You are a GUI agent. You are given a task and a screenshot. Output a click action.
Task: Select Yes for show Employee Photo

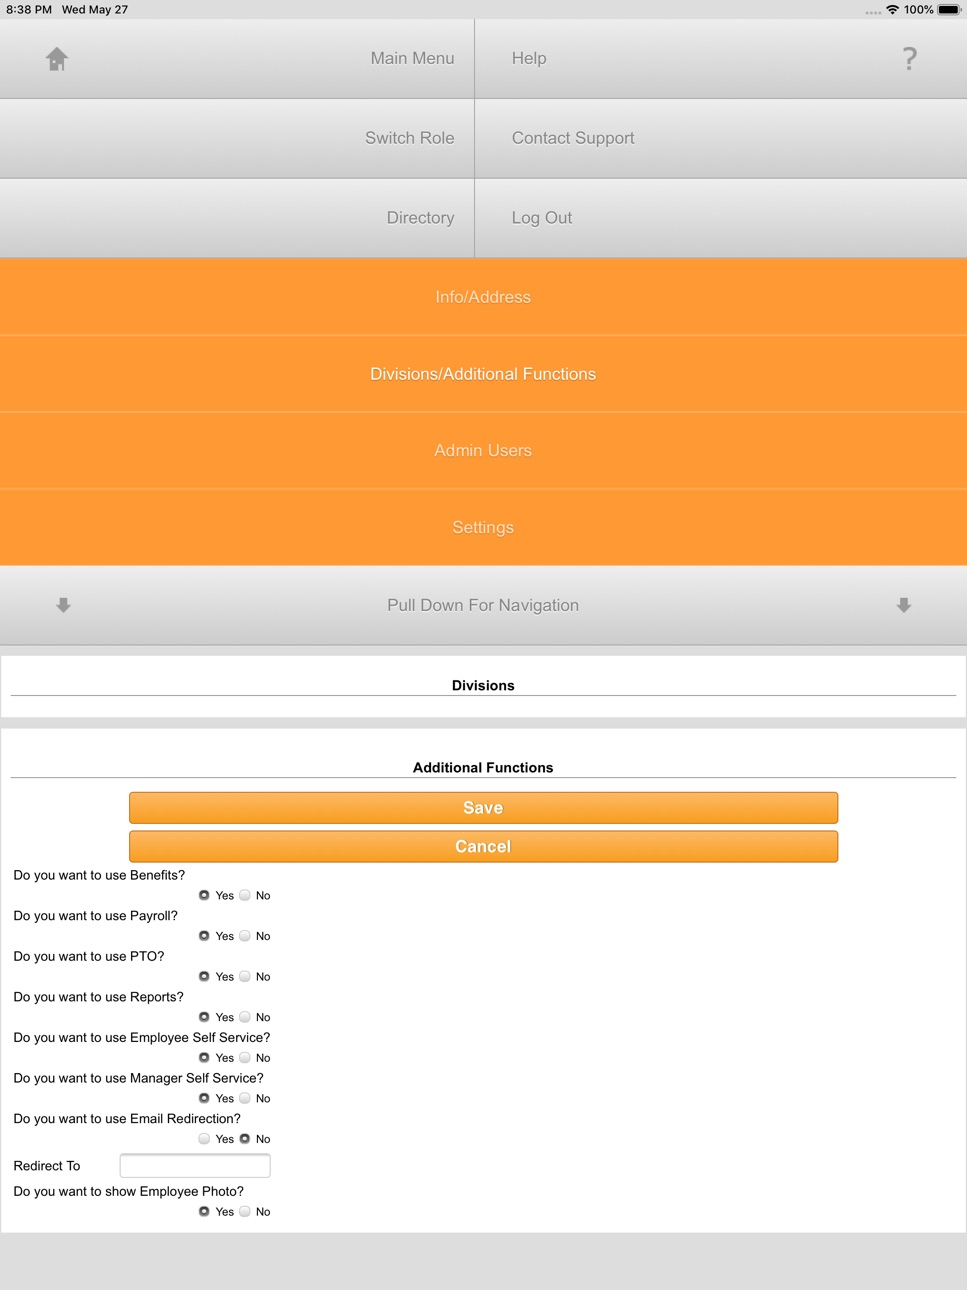pos(204,1211)
